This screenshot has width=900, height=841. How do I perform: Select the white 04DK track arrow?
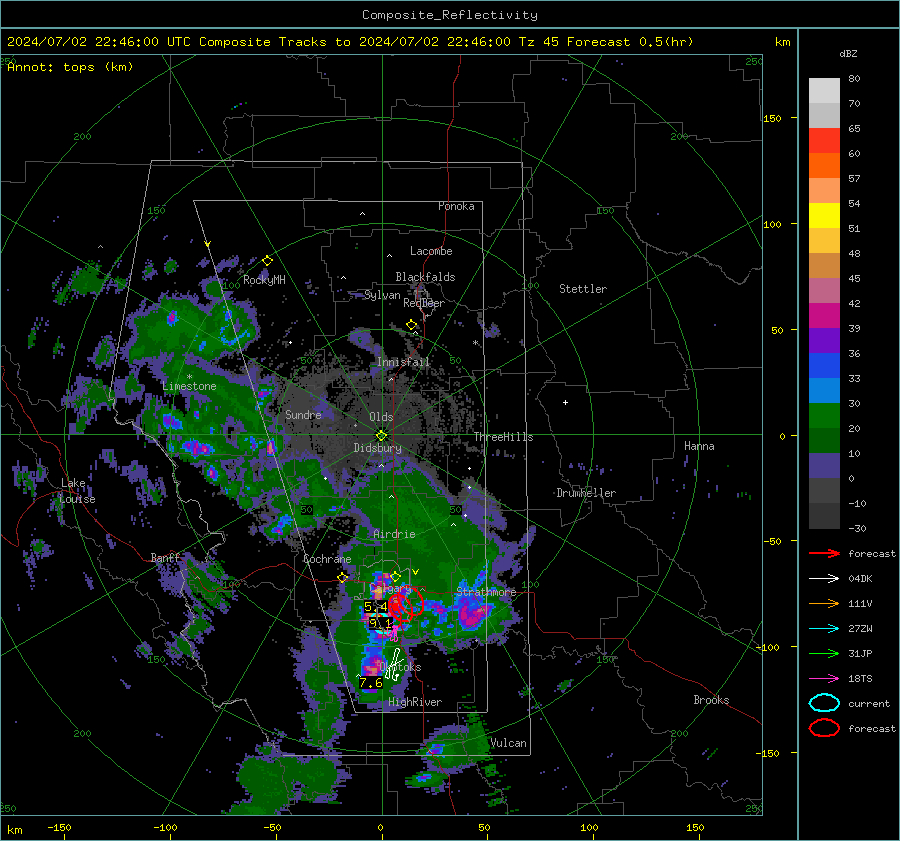pyautogui.click(x=824, y=579)
